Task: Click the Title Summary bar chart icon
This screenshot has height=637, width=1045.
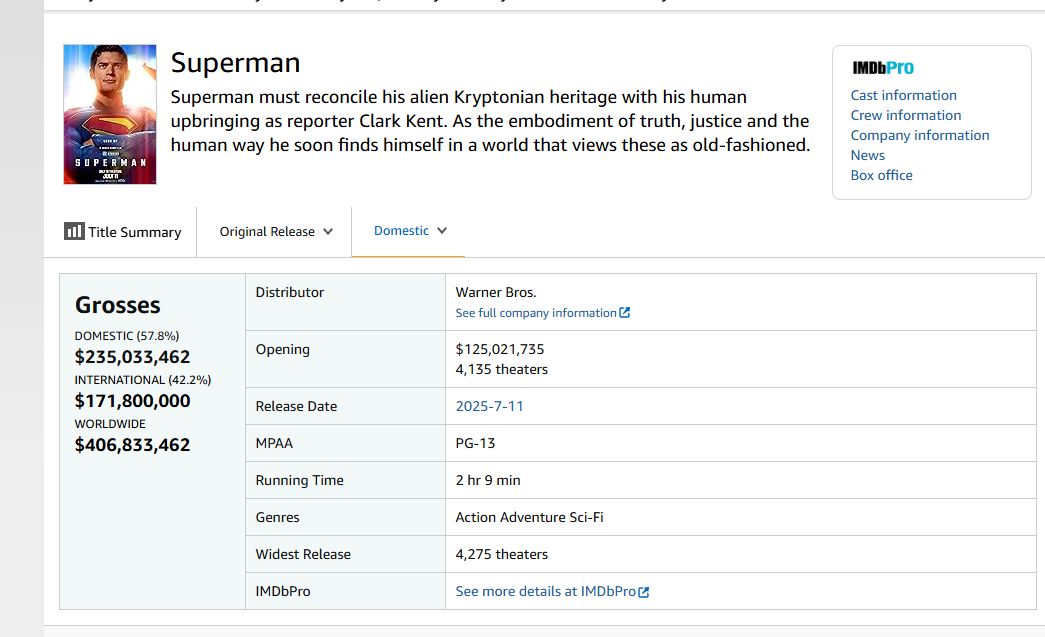Action: click(74, 231)
